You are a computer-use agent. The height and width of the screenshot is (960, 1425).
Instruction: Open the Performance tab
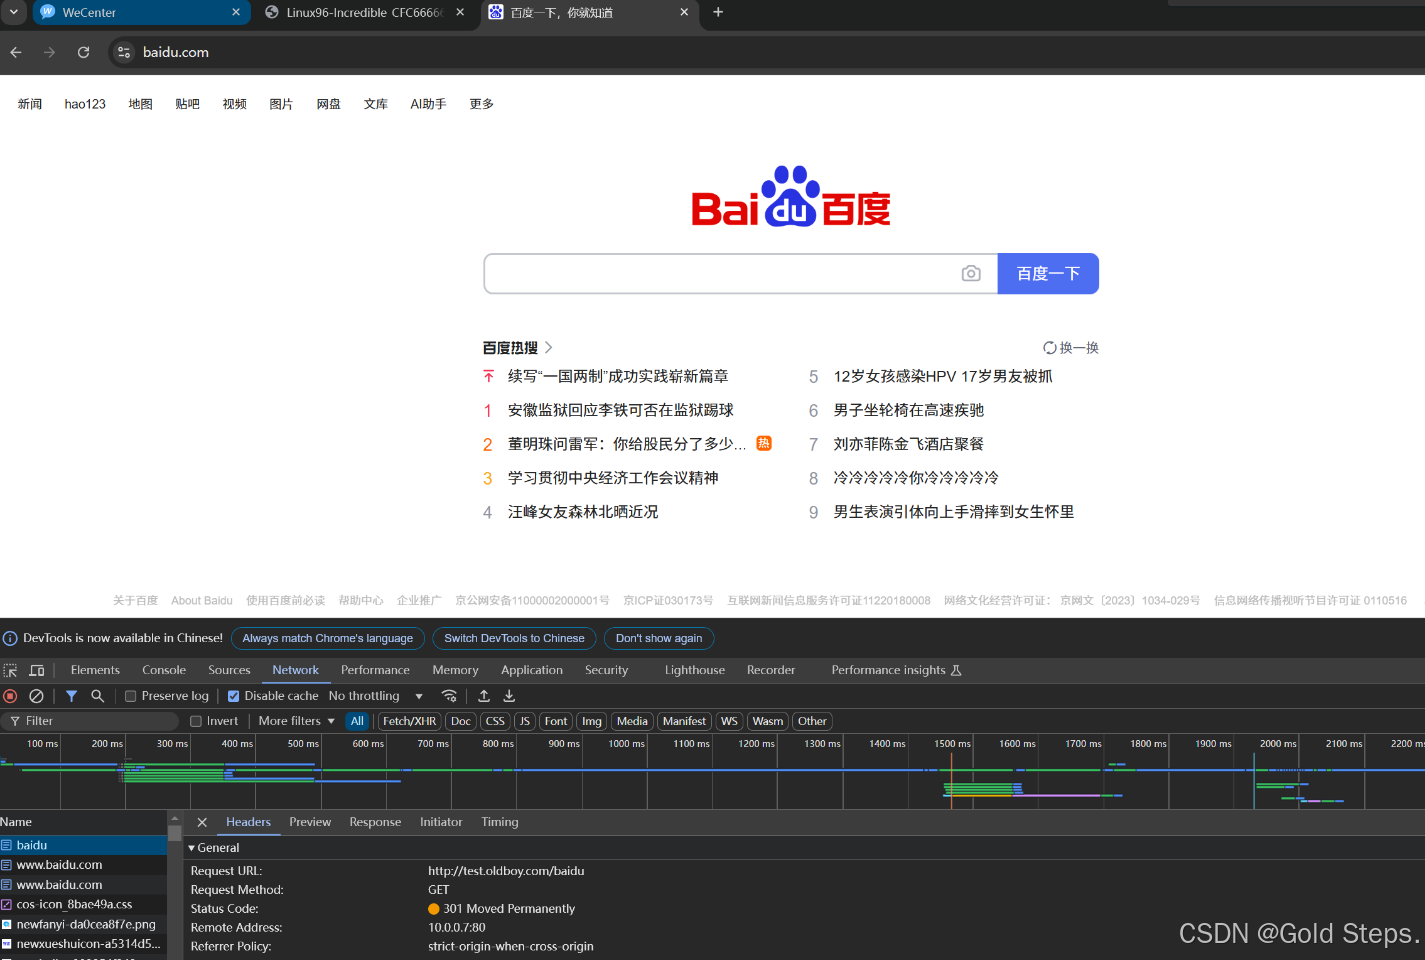375,670
